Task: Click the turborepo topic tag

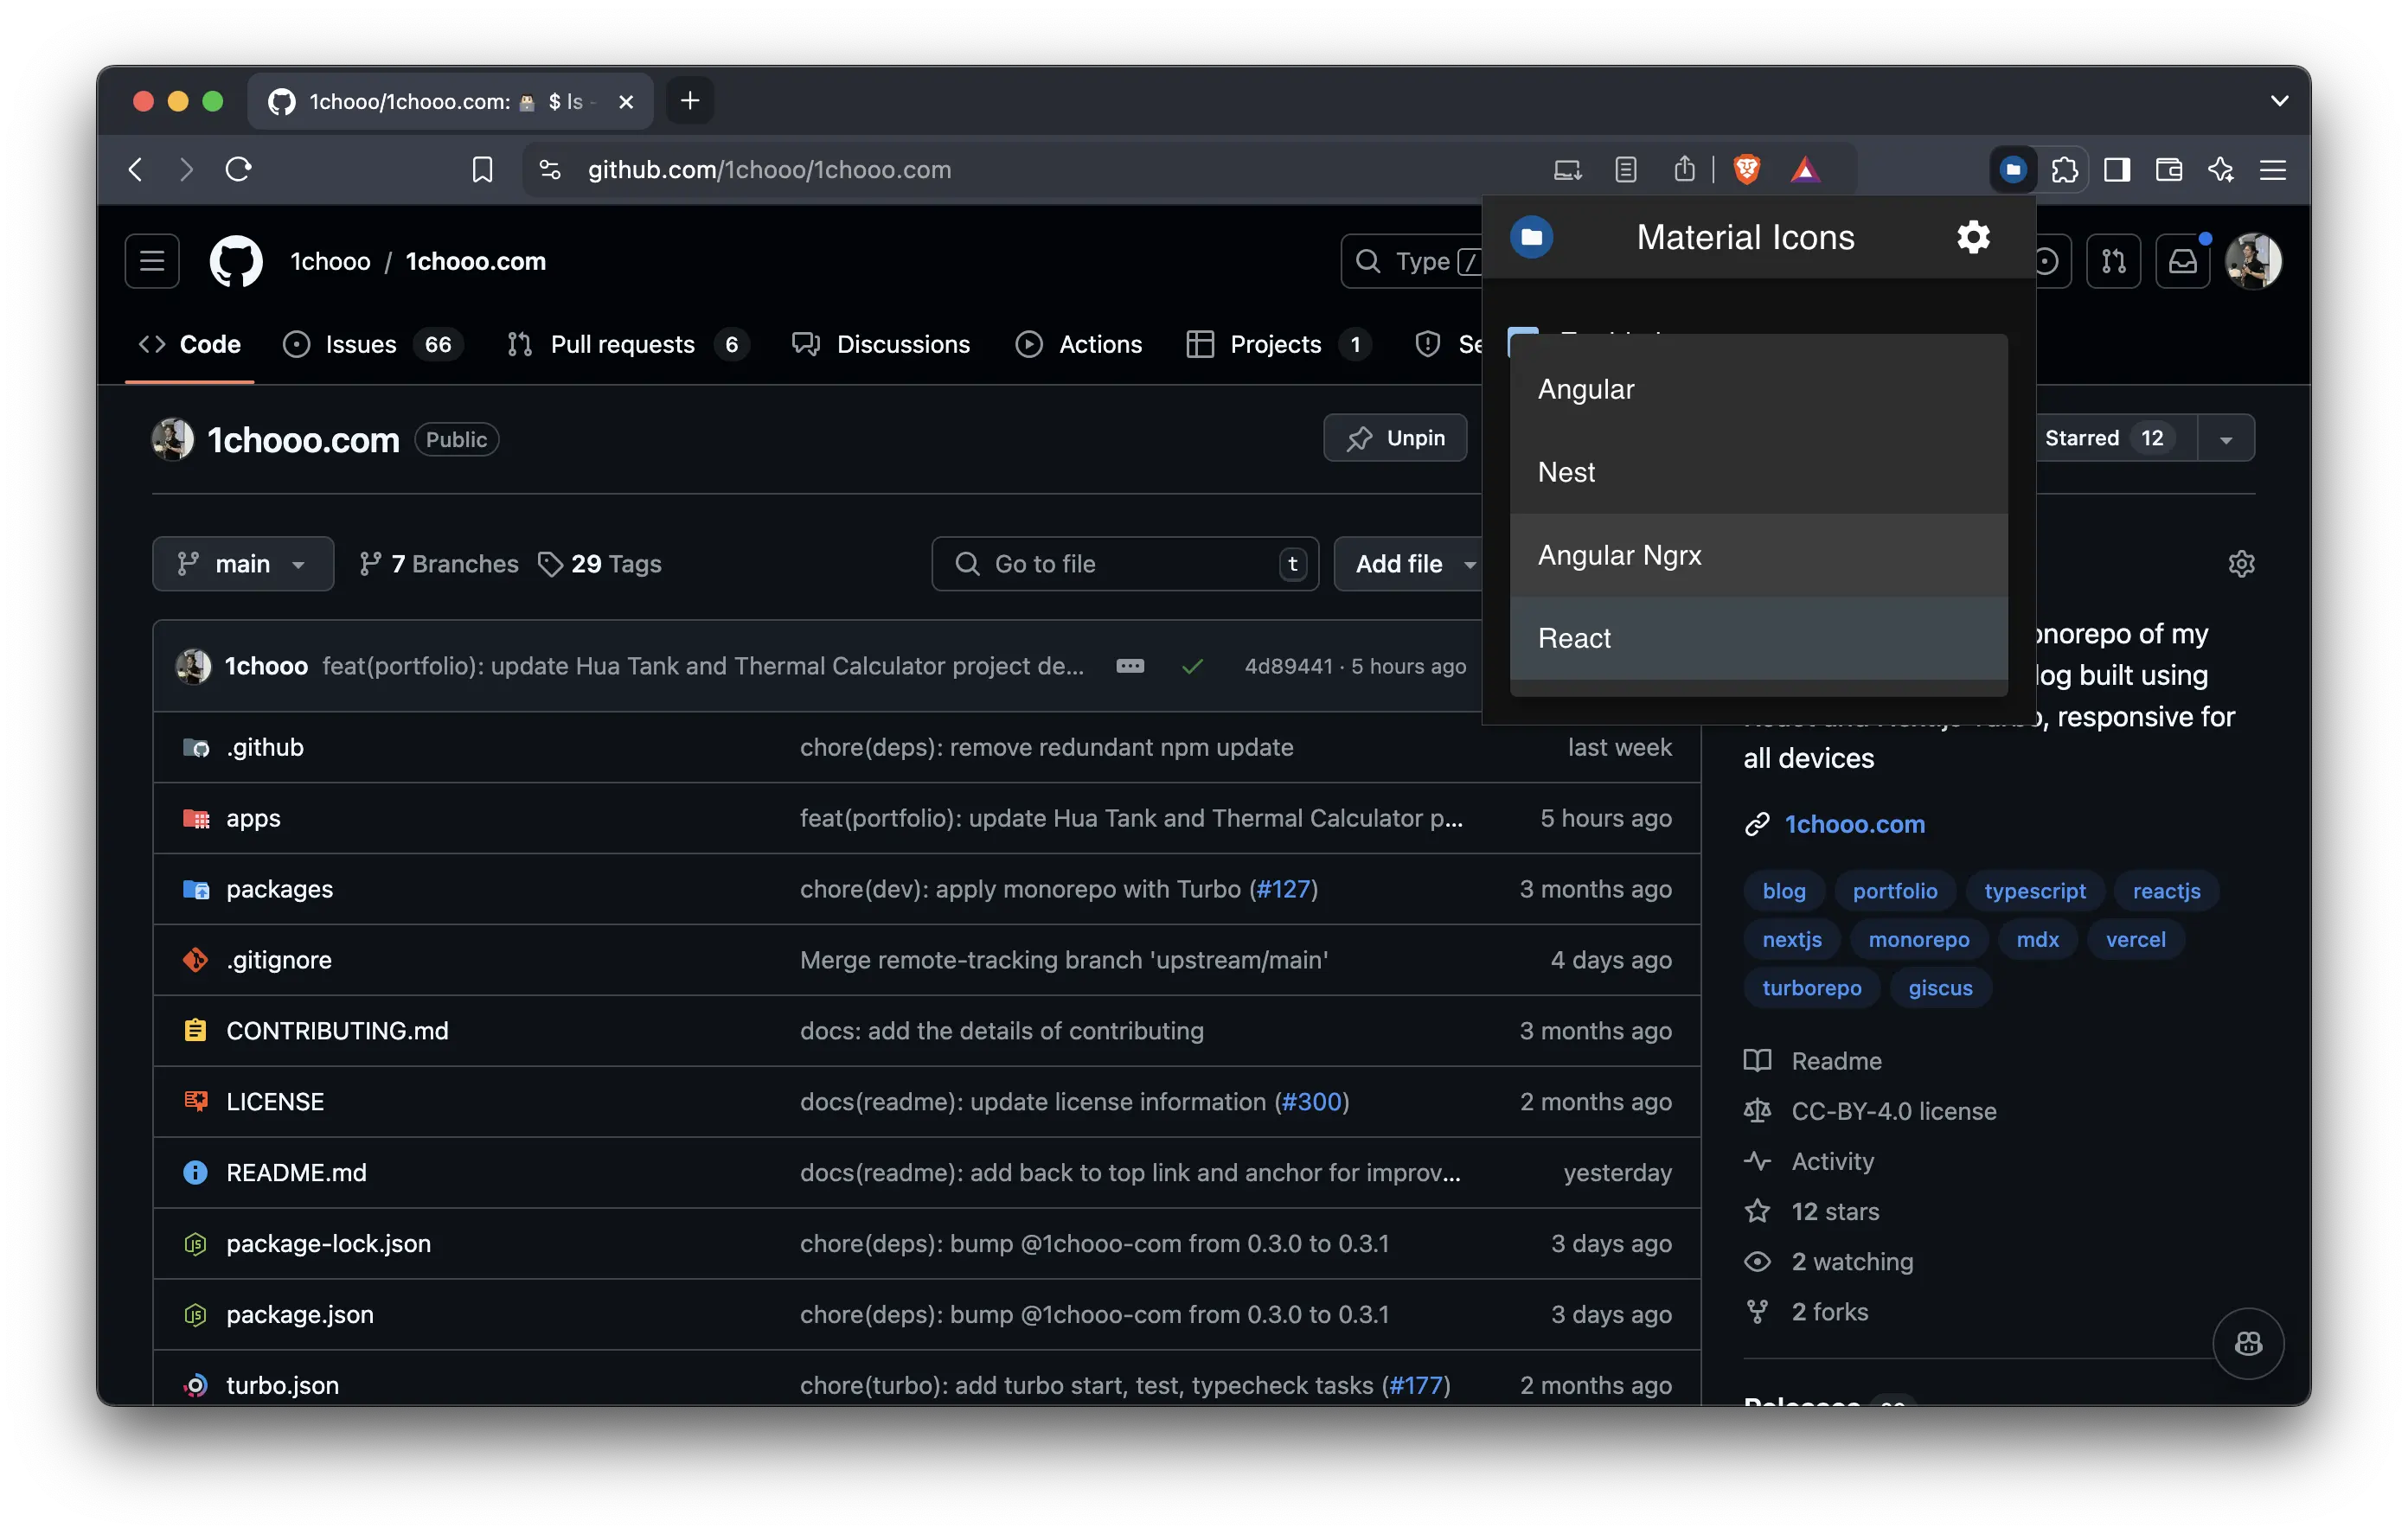Action: click(x=1811, y=988)
